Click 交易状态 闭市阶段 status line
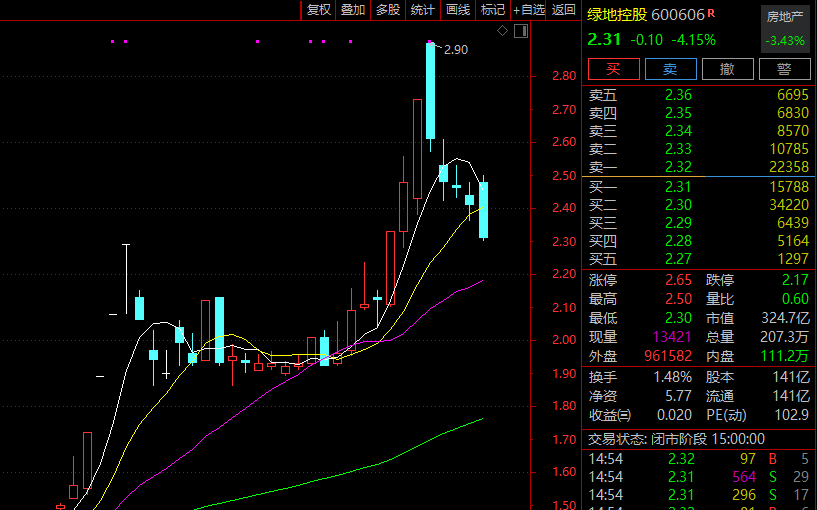Screen dimensions: 817x510 pyautogui.click(x=676, y=439)
